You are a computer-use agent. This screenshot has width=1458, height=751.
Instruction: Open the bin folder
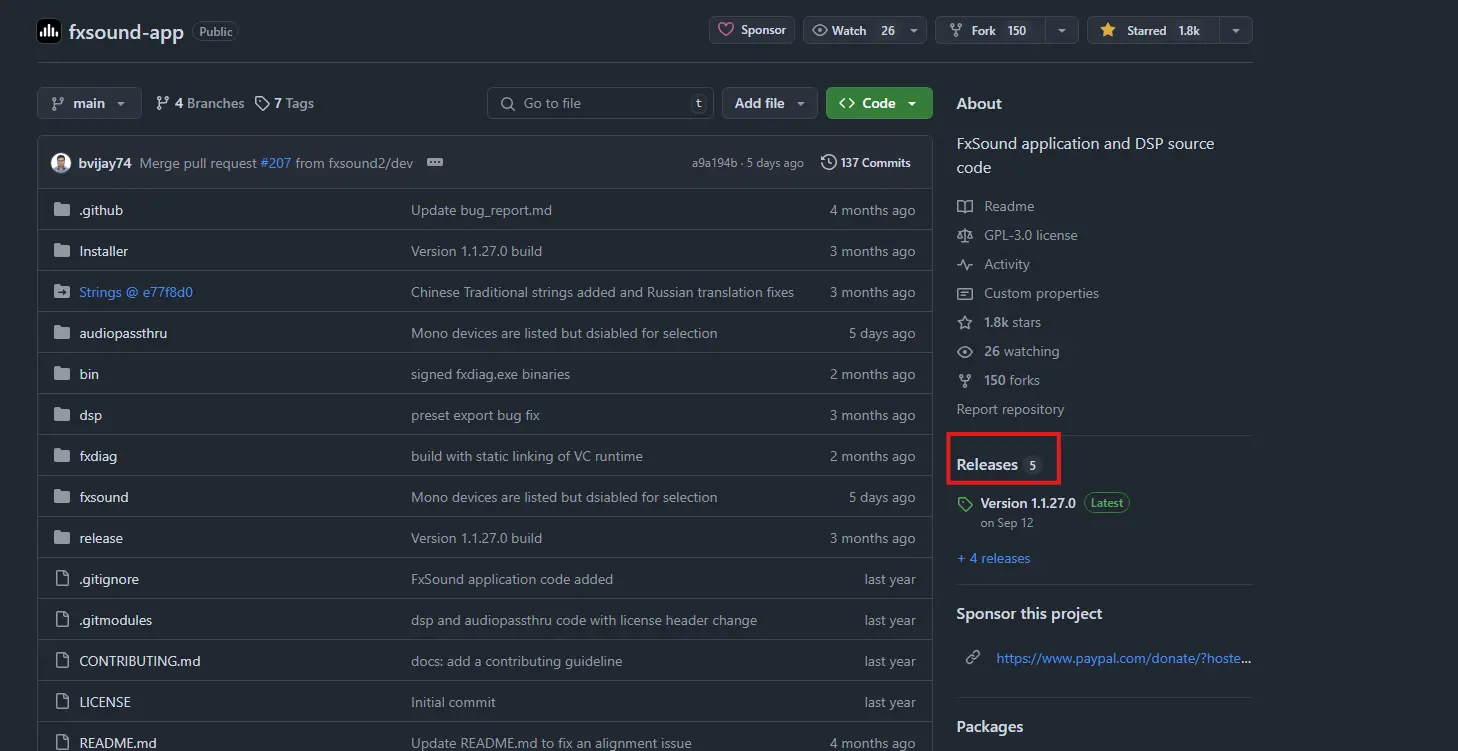tap(89, 374)
